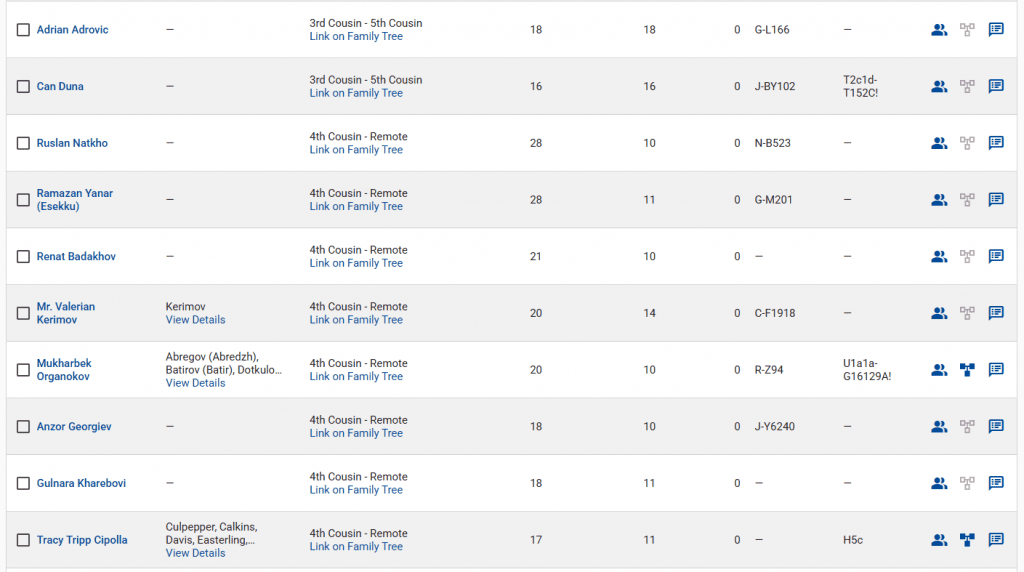Tick the checkbox next to Ruslan Natkho
This screenshot has height=572, width=1024.
point(23,143)
